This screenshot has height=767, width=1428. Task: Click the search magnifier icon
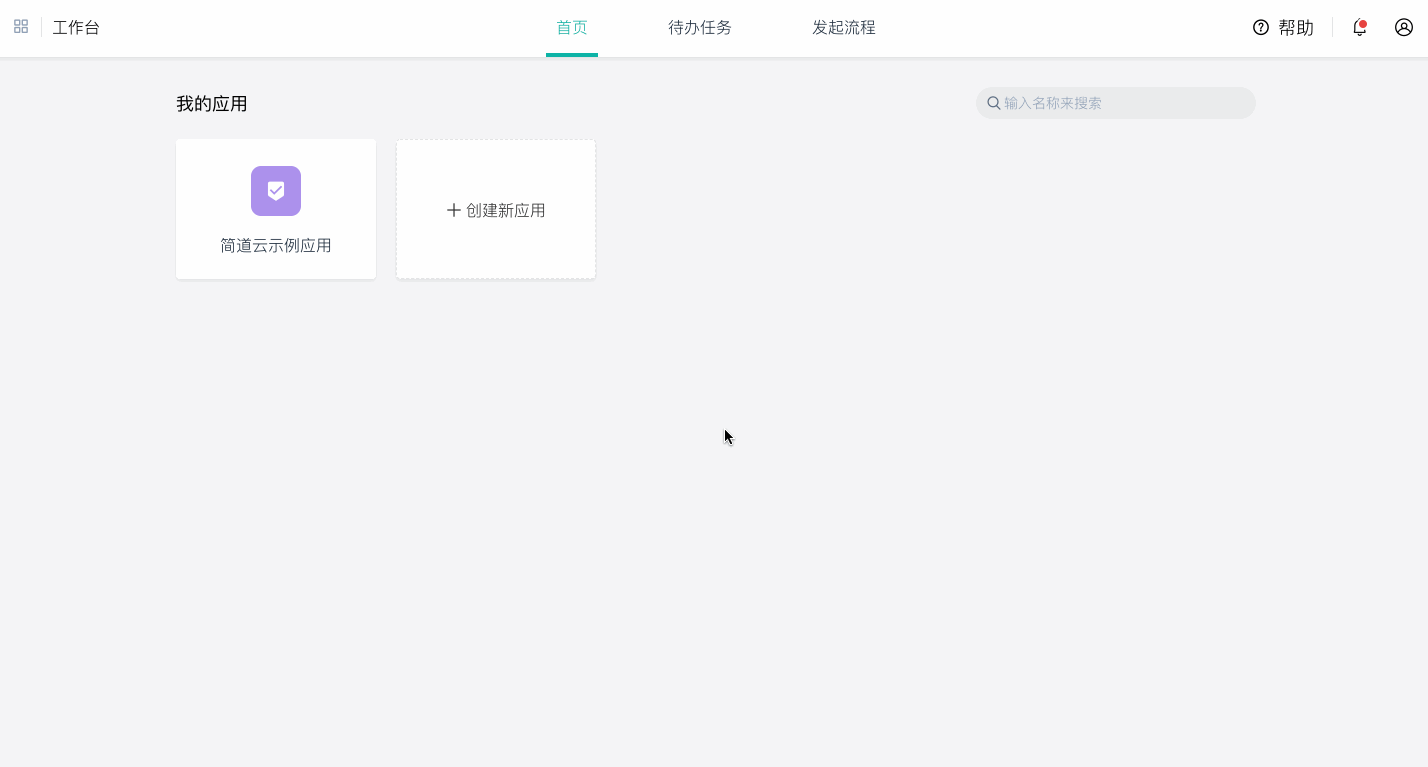point(993,102)
